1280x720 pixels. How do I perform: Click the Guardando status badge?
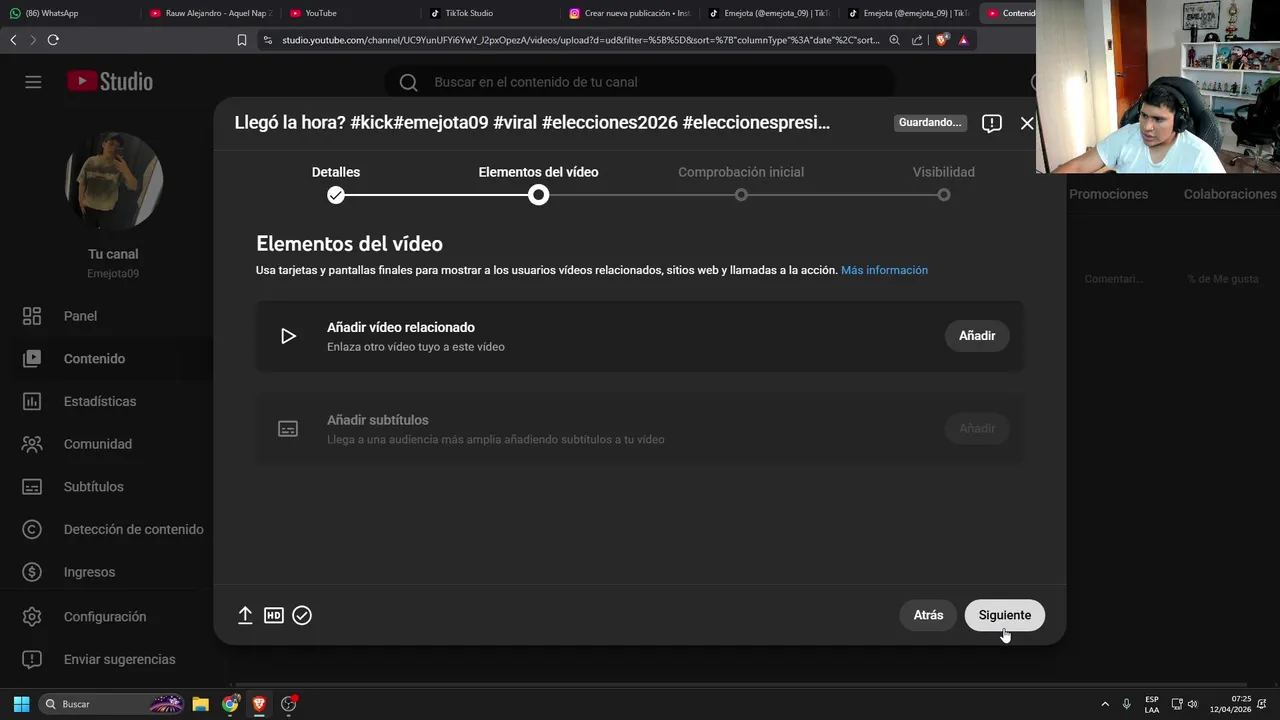coord(930,123)
